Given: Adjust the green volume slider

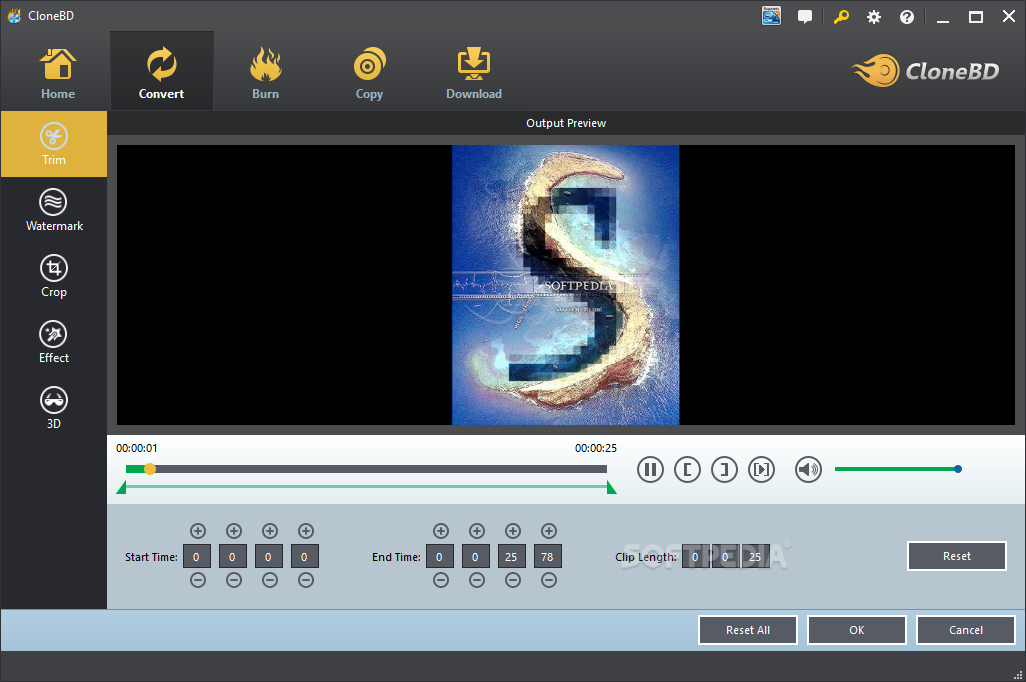Looking at the screenshot, I should tap(898, 469).
